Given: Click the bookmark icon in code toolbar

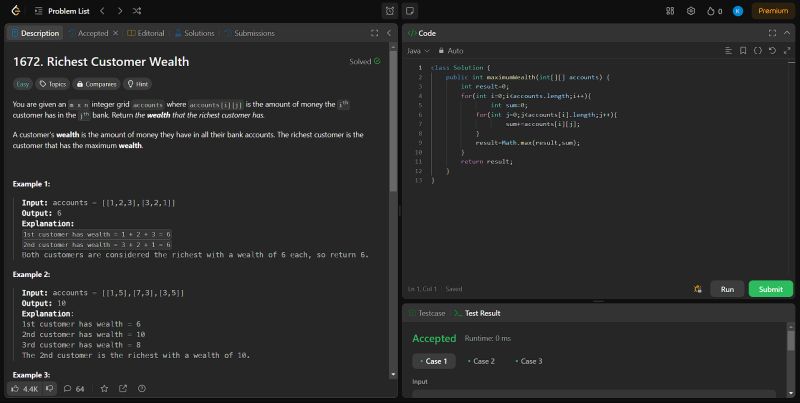Looking at the screenshot, I should click(743, 50).
